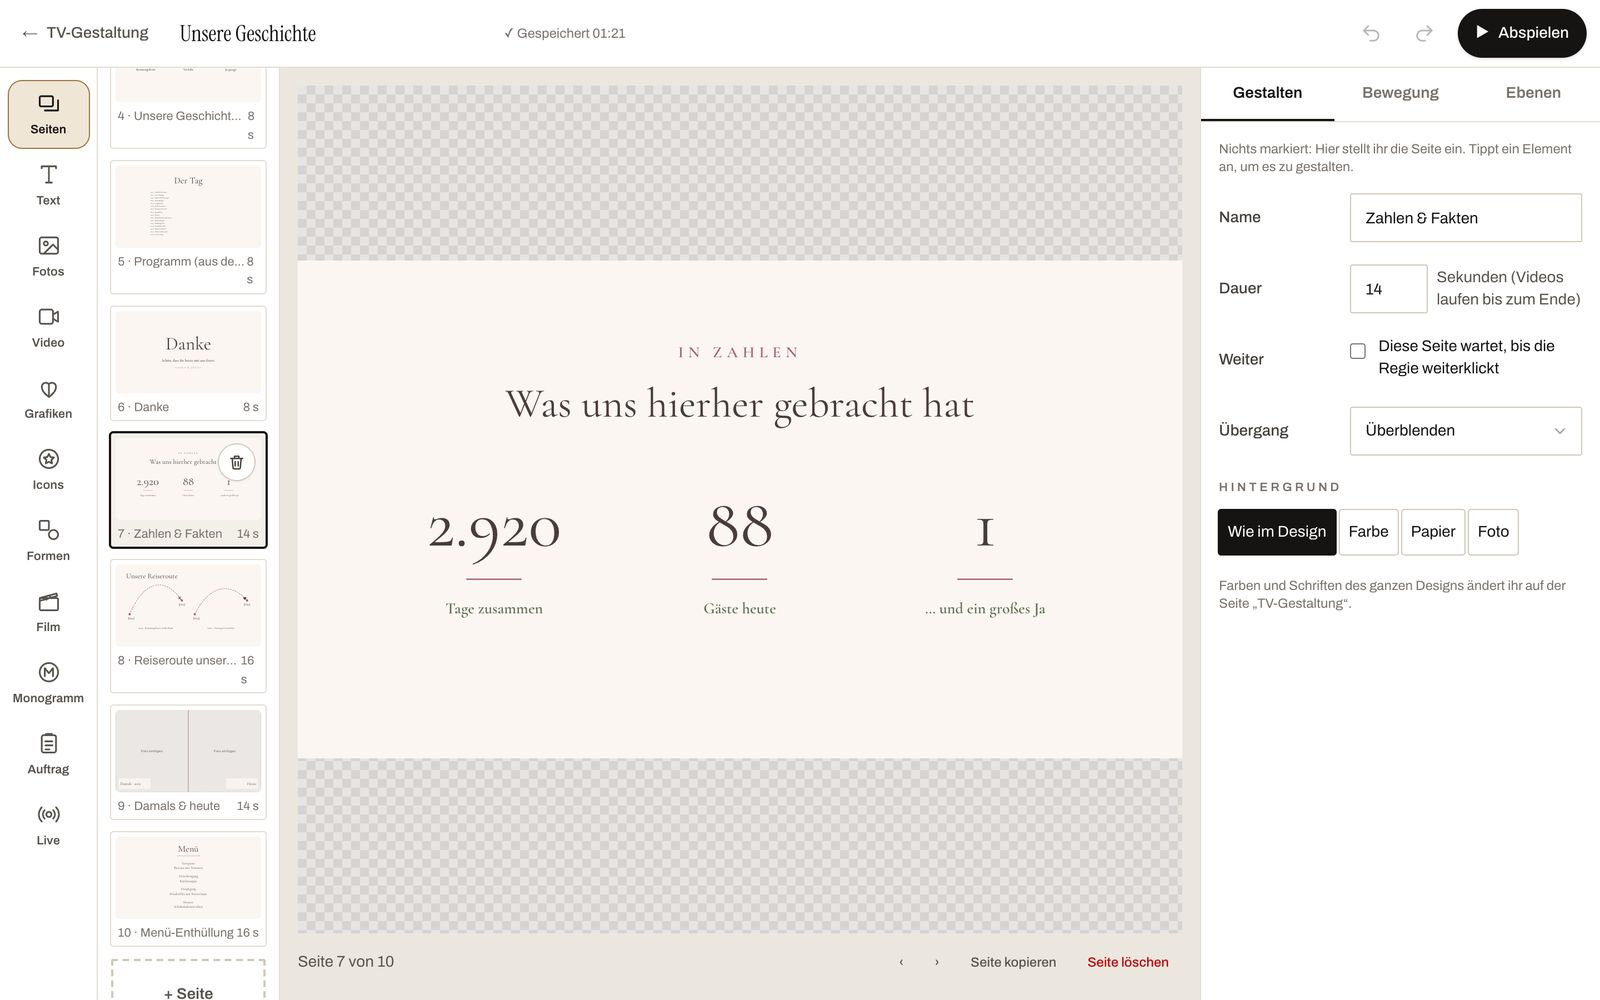Select page thumbnail '10 · Menü-Enthüllung'
The image size is (1600, 1000).
[188, 889]
